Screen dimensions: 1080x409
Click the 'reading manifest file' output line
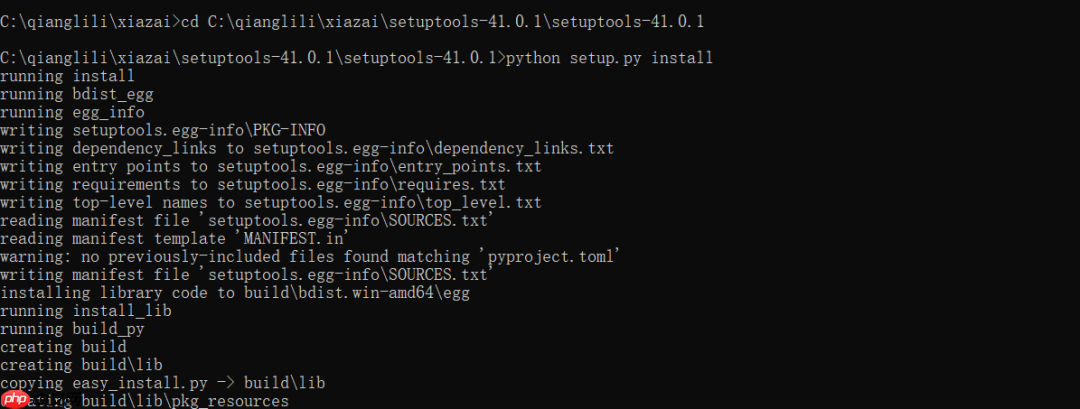[248, 220]
